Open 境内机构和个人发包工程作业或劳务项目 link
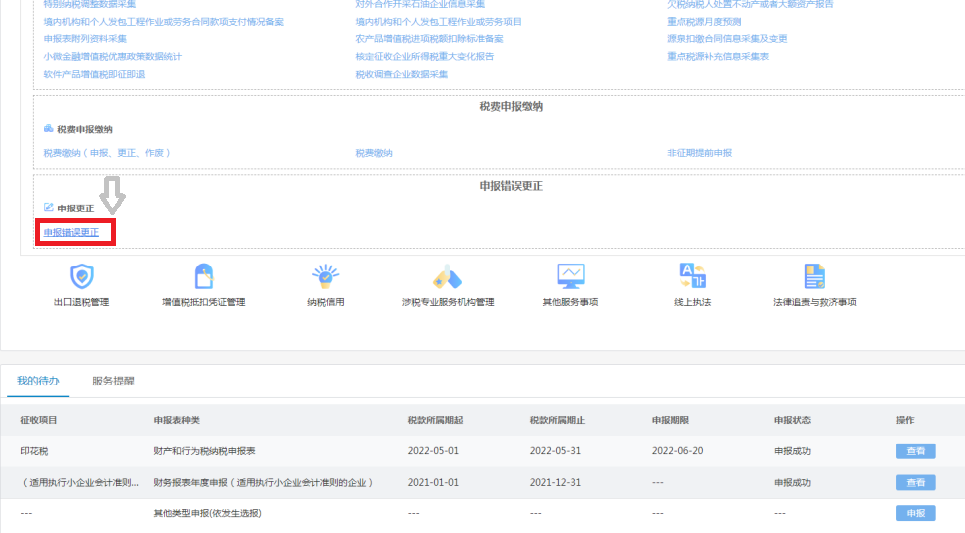The height and width of the screenshot is (533, 965). (x=439, y=22)
